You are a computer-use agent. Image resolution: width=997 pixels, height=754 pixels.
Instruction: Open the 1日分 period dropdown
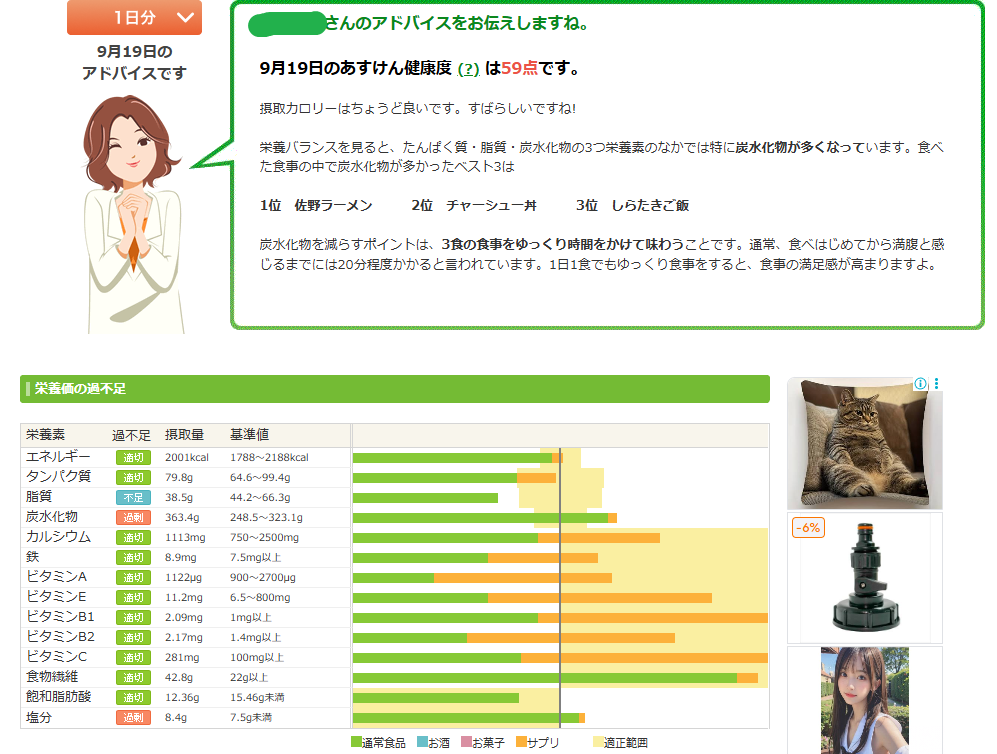click(x=134, y=17)
